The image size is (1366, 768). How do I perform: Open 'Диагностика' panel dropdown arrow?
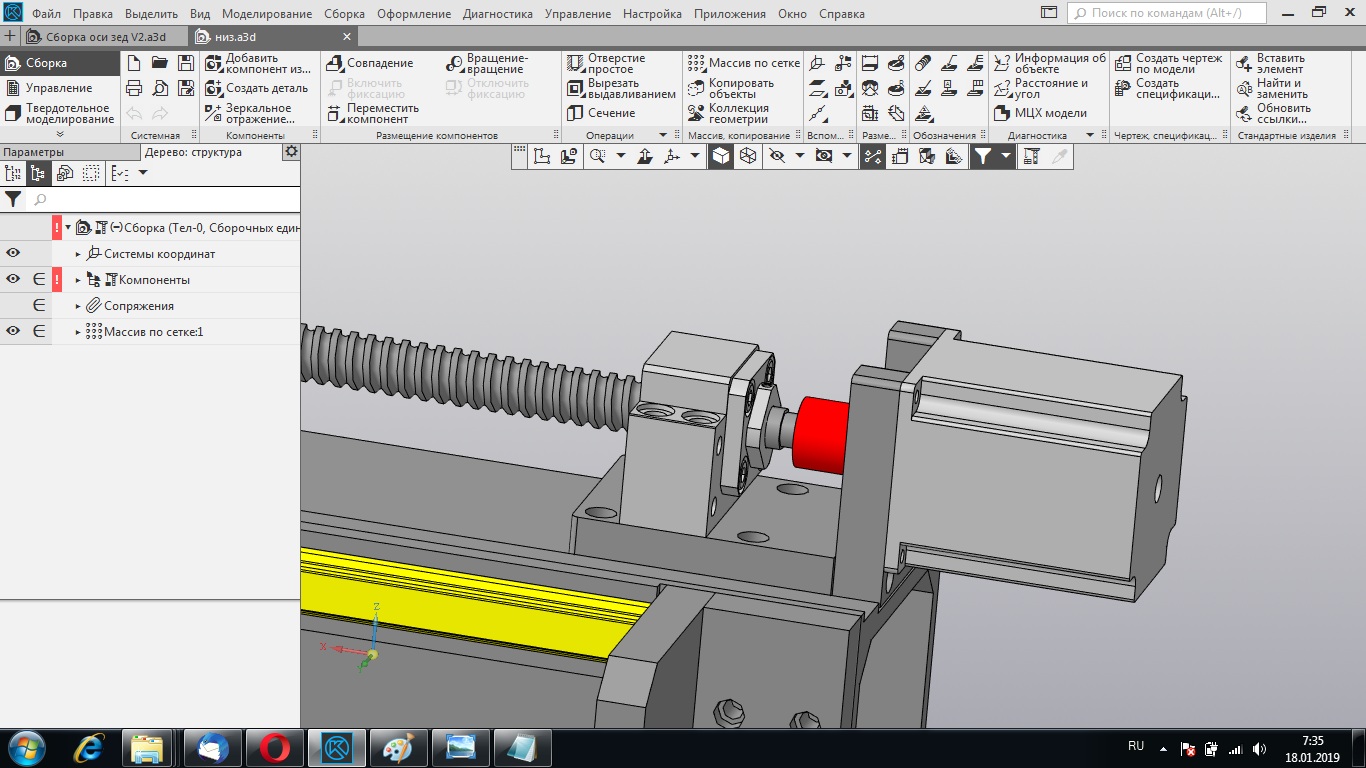pyautogui.click(x=1088, y=135)
